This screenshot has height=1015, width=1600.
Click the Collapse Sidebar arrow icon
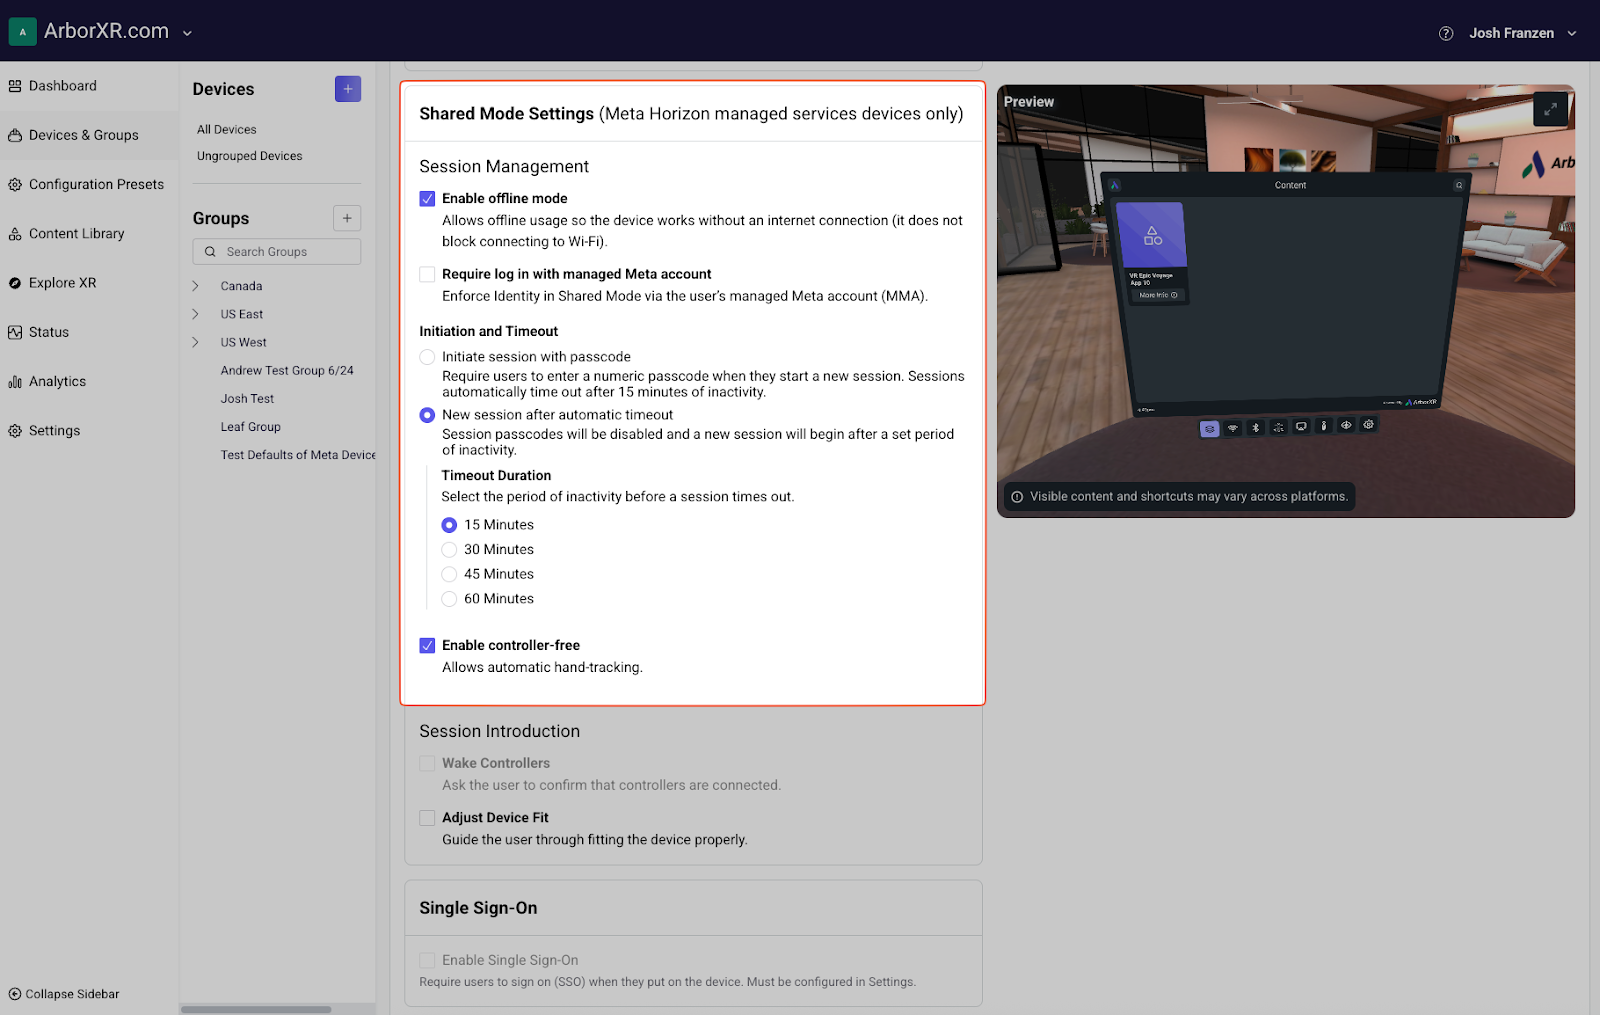[15, 994]
